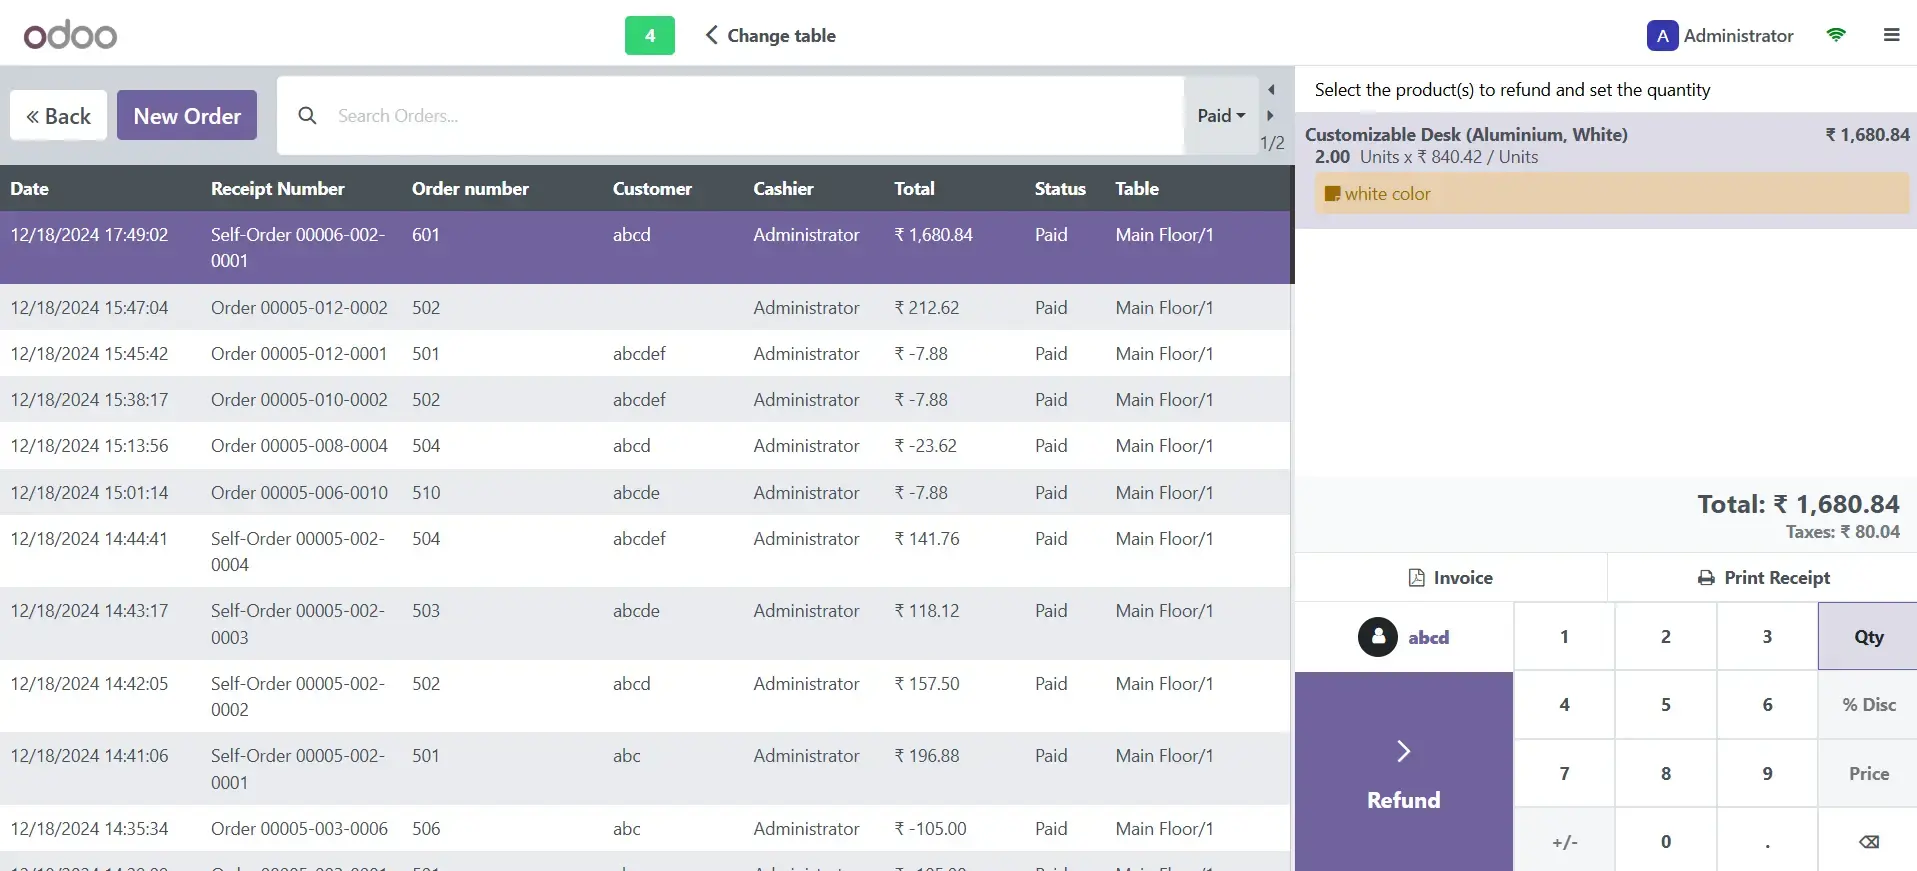Go to previous orders page arrow
Viewport: 1917px width, 871px height.
(x=1271, y=90)
